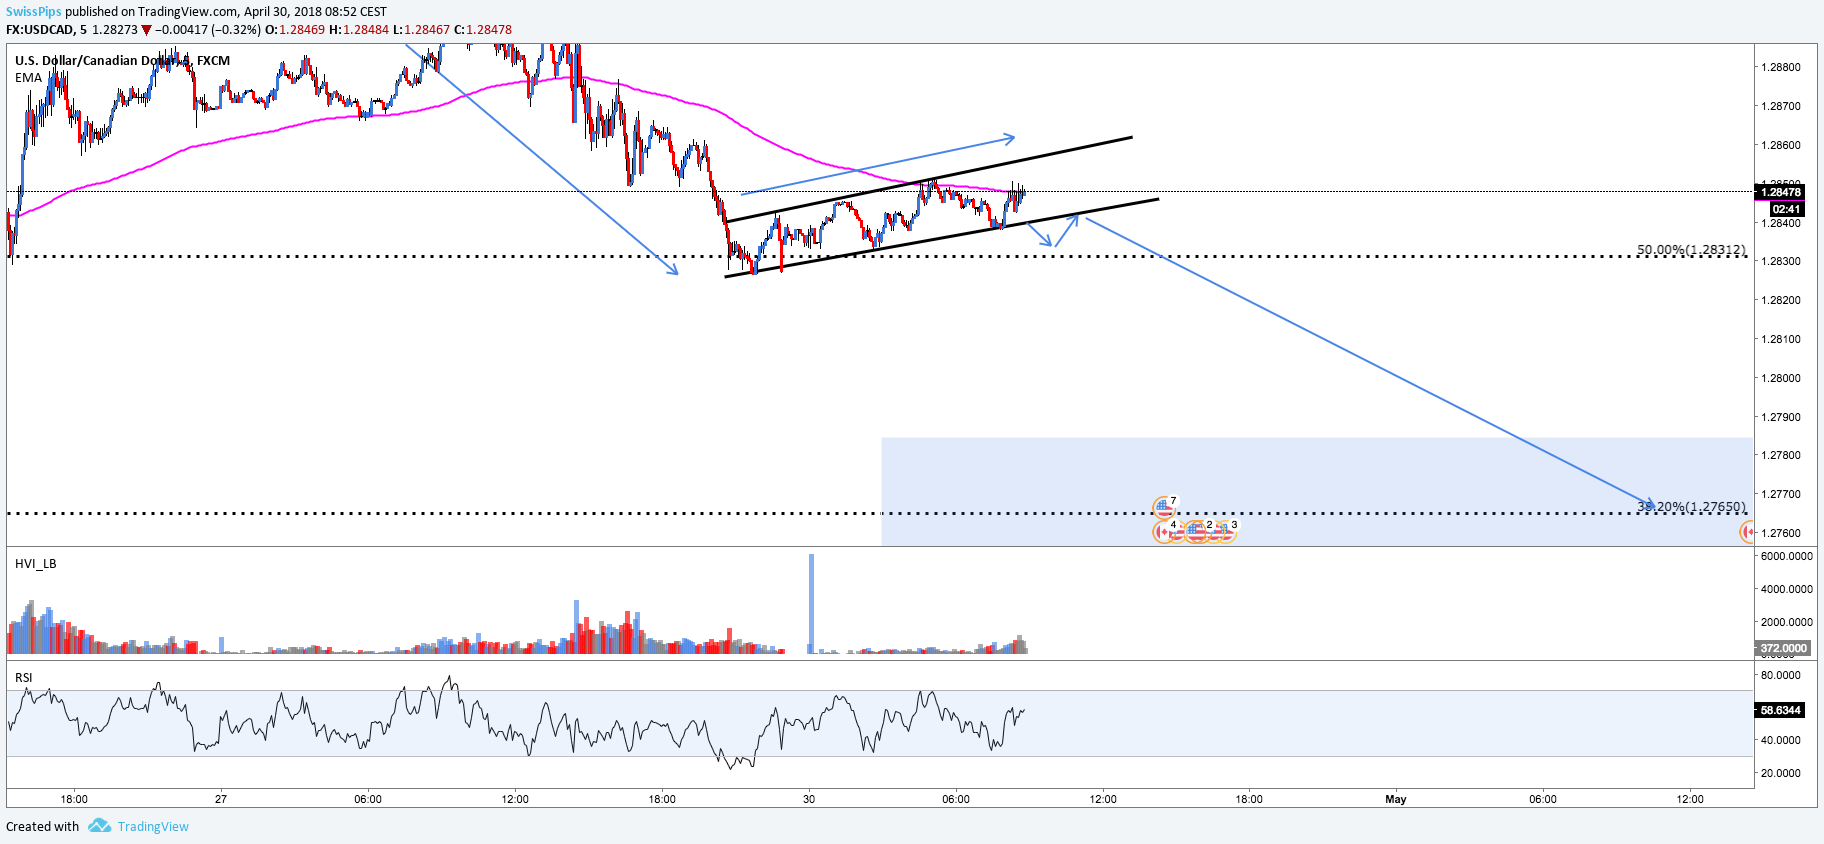This screenshot has width=1824, height=844.
Task: Open the US economic event marker numbered 3
Action: click(x=1225, y=532)
